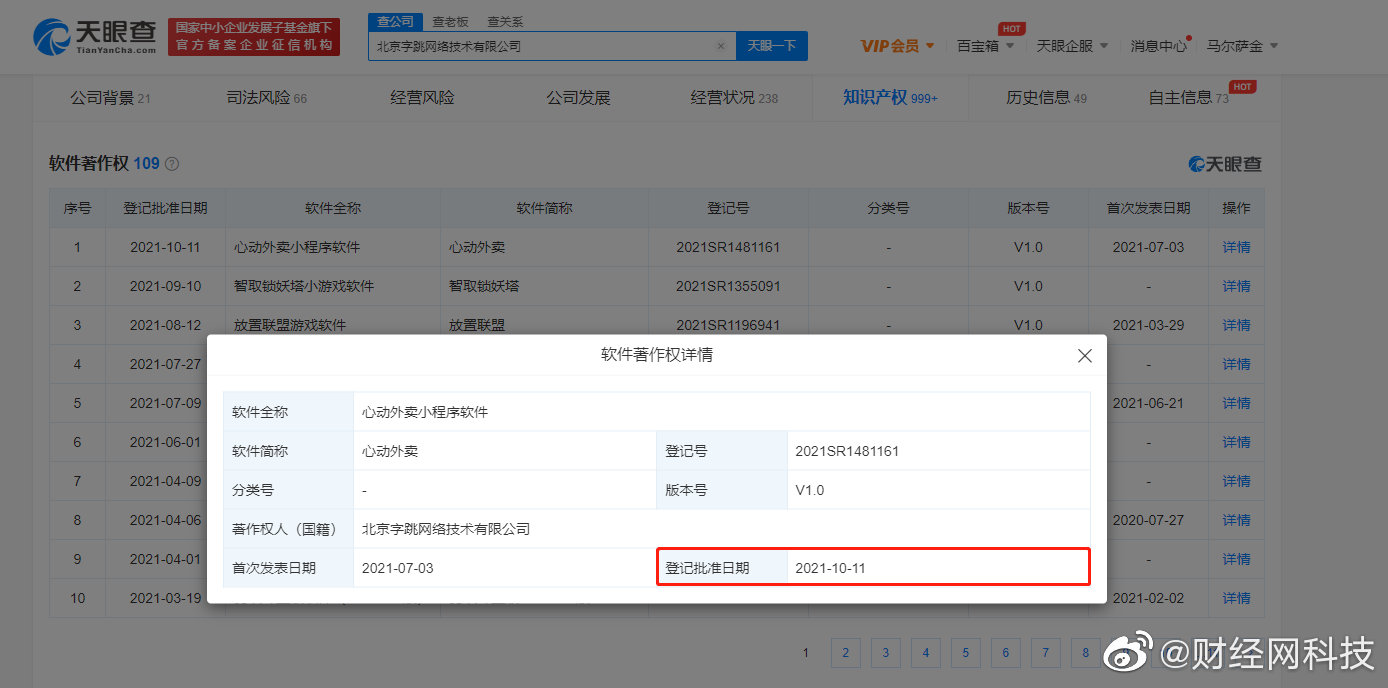Open 详情 link in row 6
1388x688 pixels.
coord(1236,442)
